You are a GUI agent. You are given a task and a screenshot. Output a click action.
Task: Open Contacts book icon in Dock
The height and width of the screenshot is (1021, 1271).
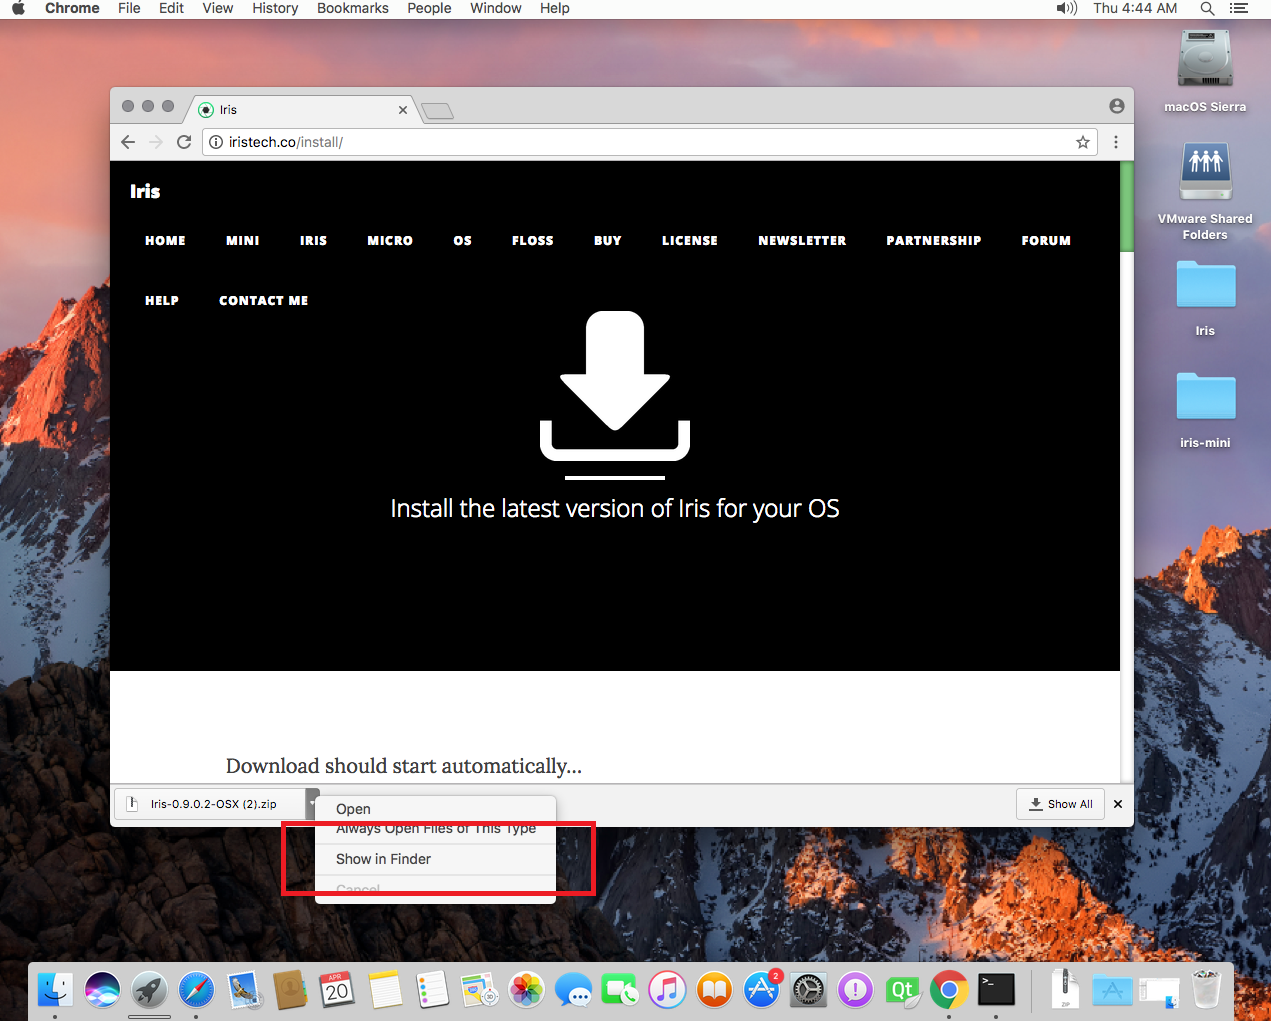click(290, 990)
